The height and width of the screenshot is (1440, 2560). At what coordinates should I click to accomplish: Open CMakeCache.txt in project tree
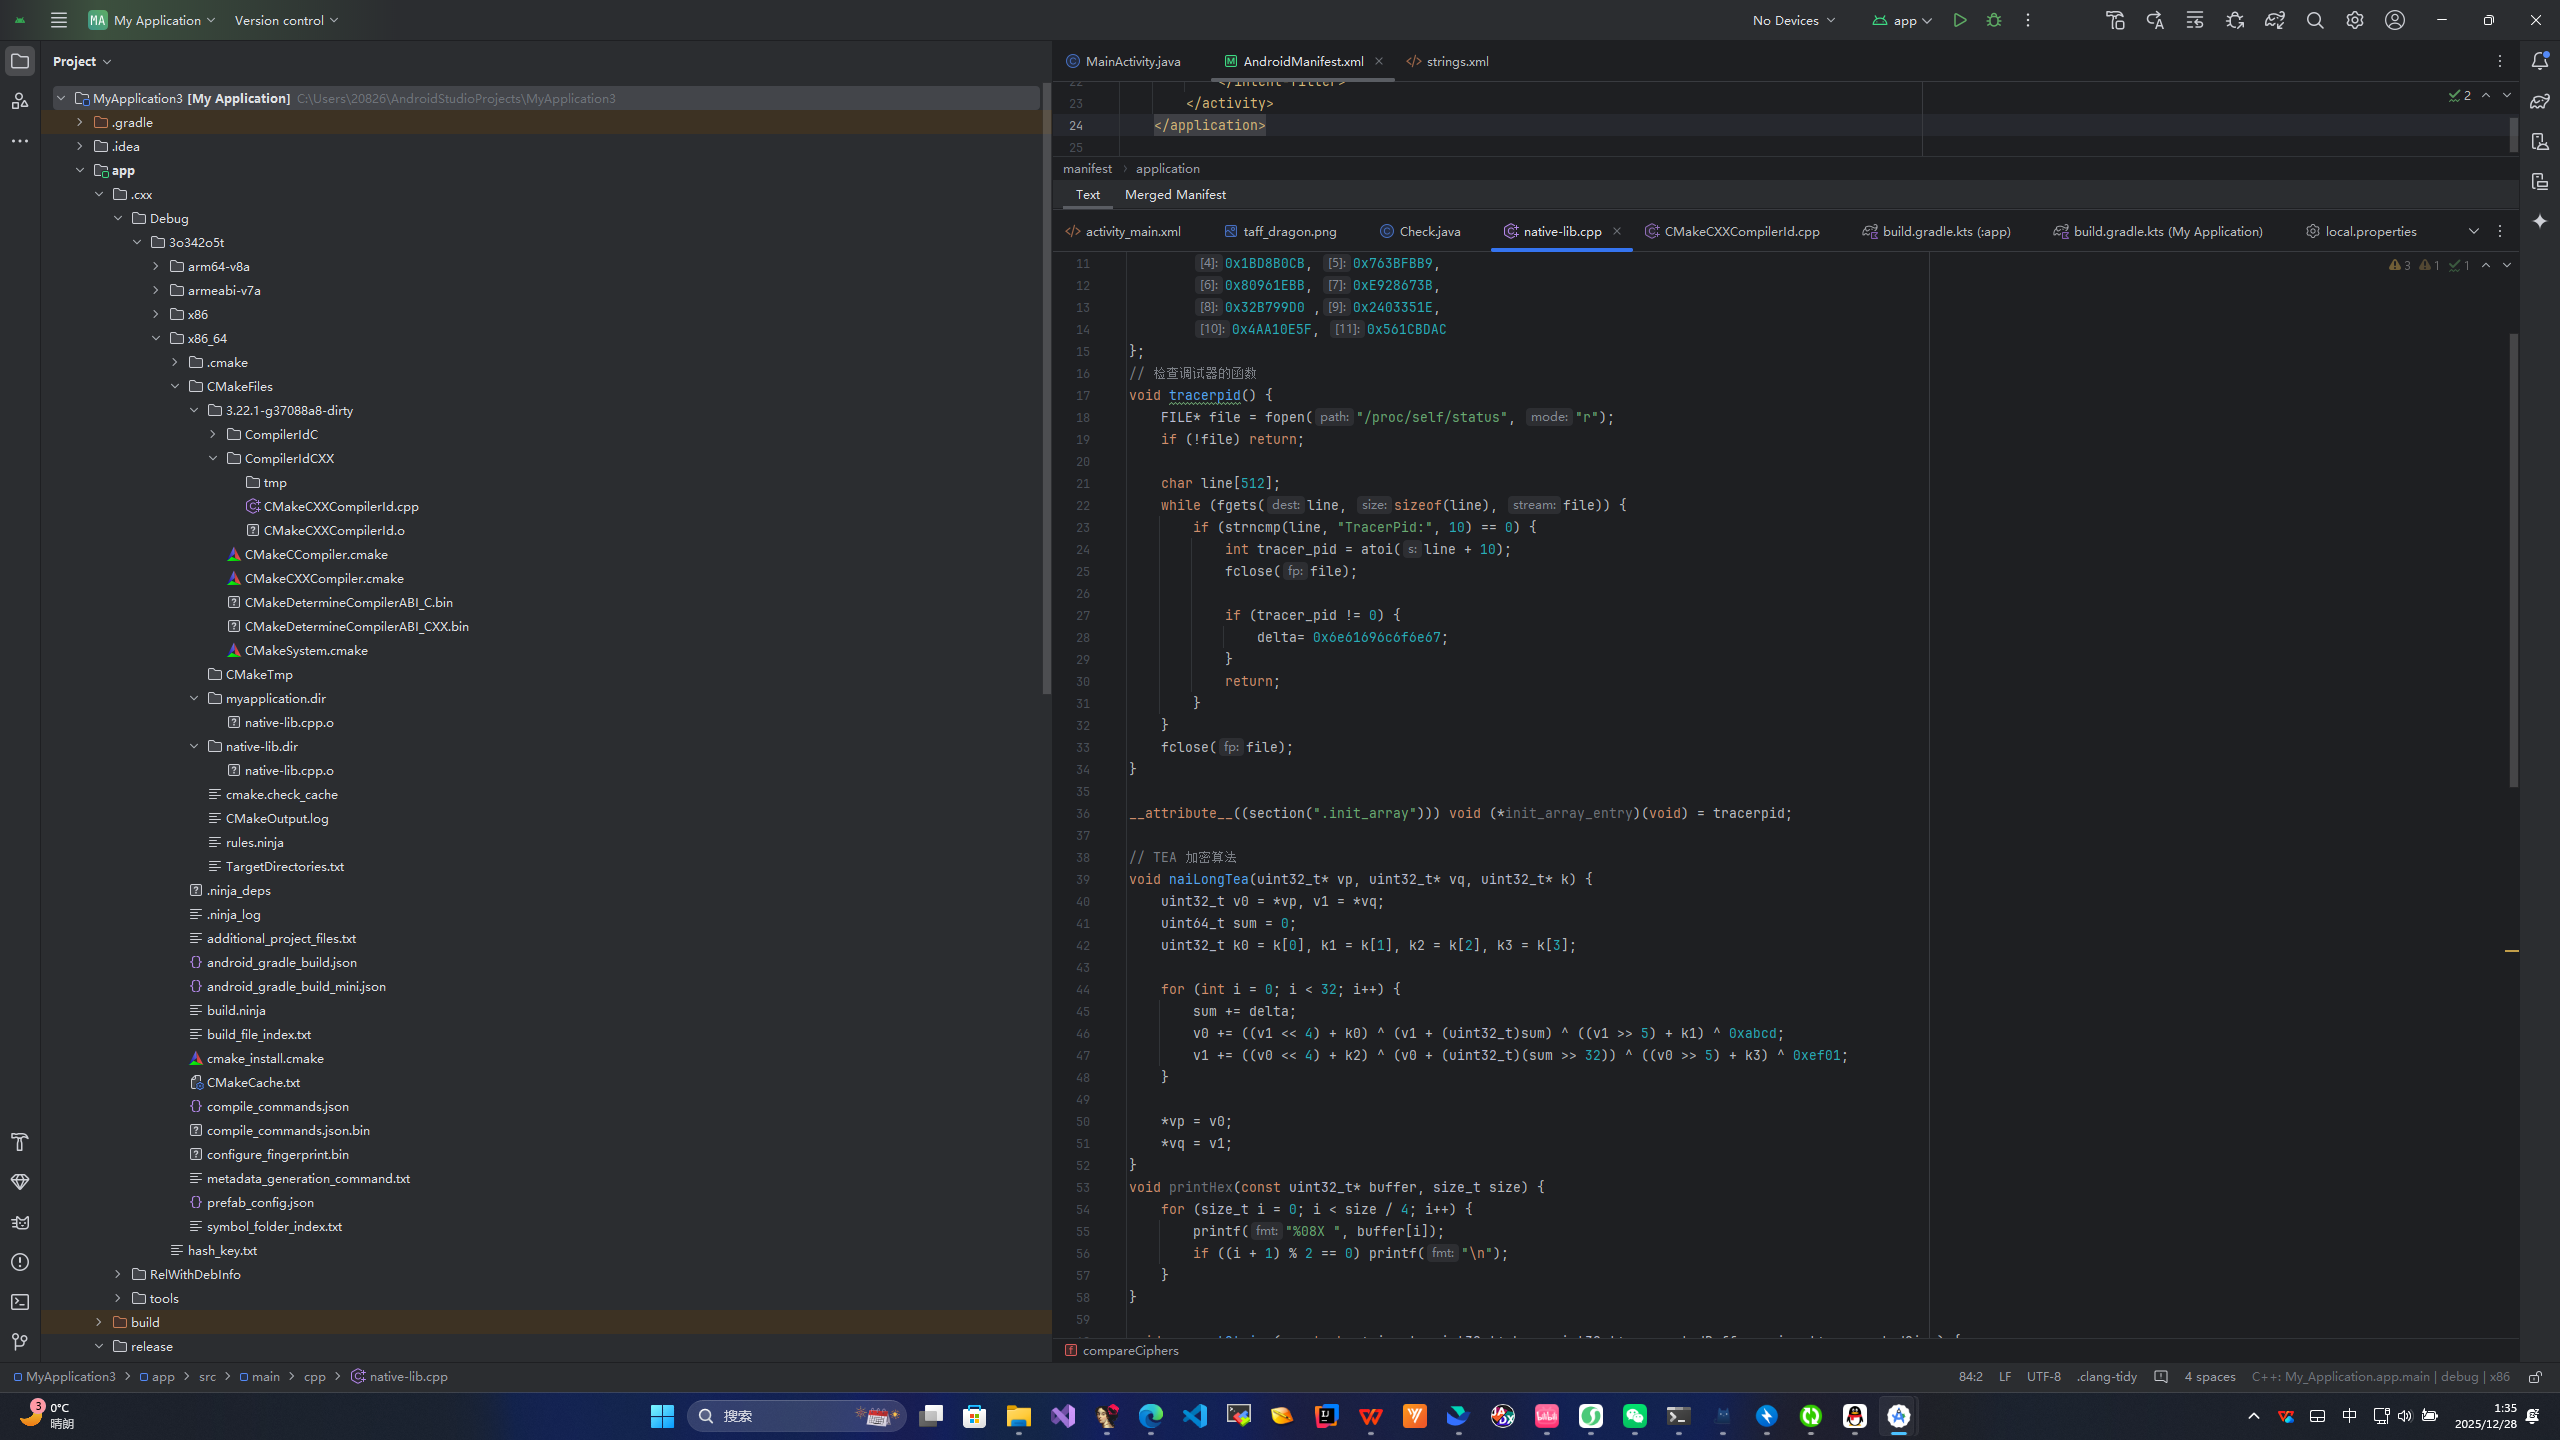click(253, 1082)
